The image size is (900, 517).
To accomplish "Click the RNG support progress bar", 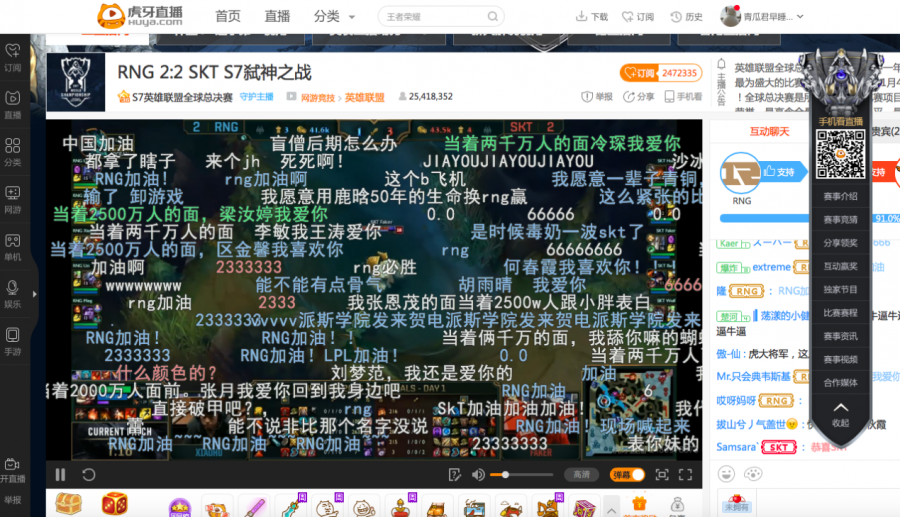I will click(765, 218).
